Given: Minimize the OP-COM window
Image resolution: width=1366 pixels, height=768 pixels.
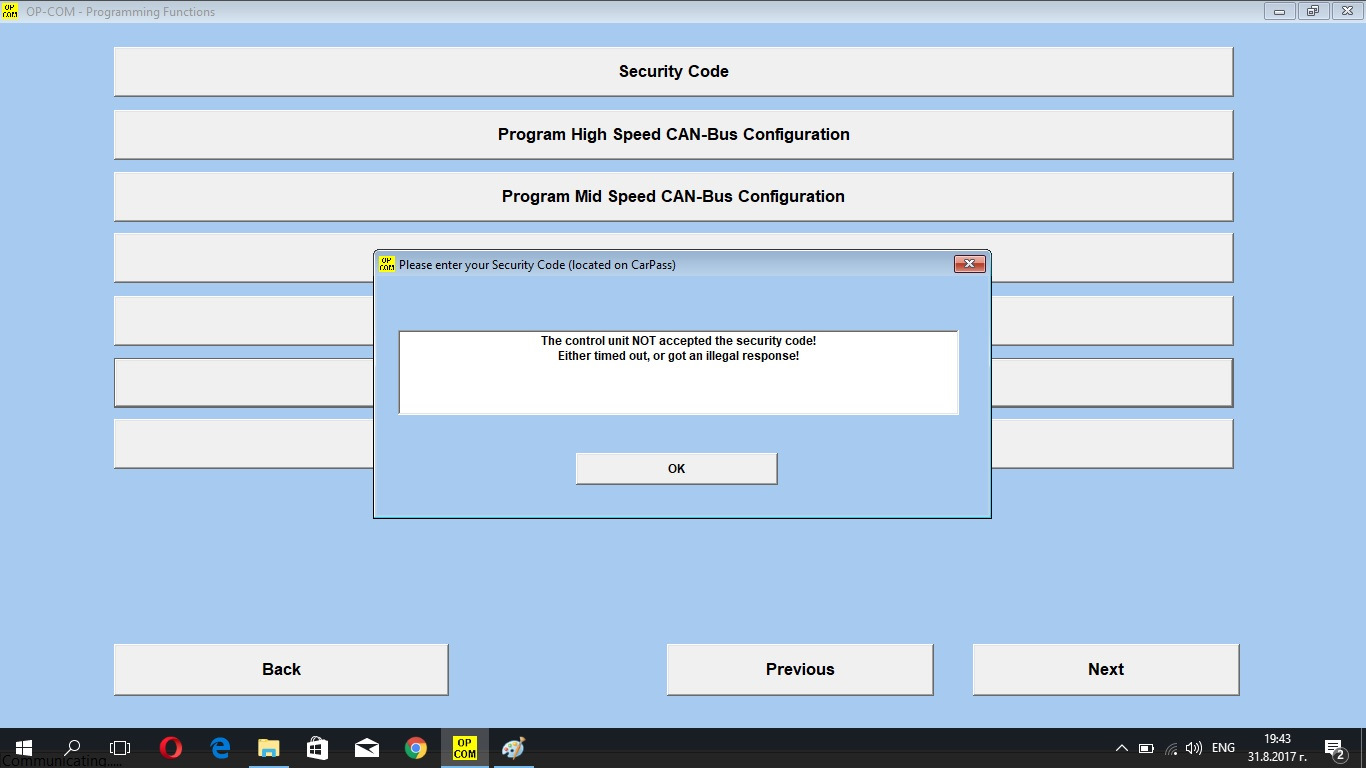Looking at the screenshot, I should tap(1279, 12).
